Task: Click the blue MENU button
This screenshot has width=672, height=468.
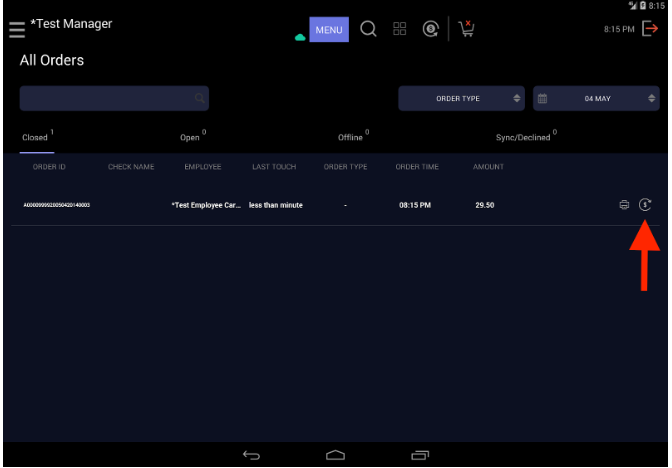Action: [x=329, y=30]
